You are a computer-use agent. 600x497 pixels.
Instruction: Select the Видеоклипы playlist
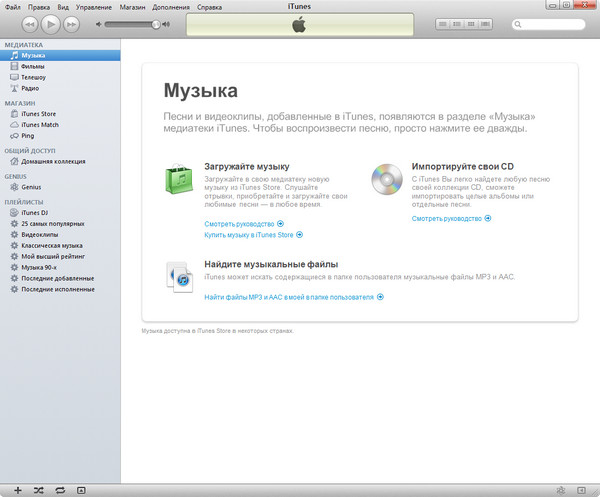[60, 235]
